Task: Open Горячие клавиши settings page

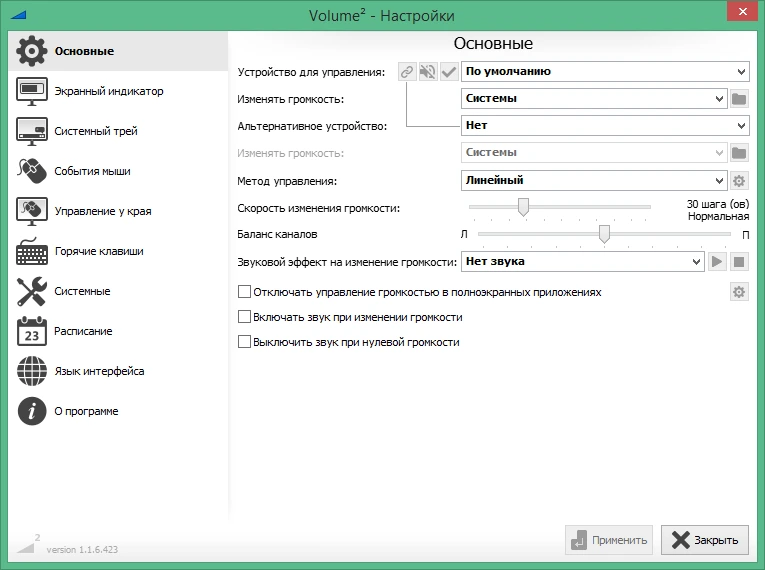Action: click(99, 251)
